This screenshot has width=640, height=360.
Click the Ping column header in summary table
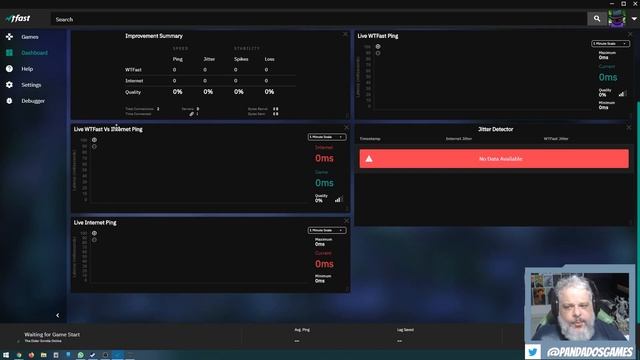[x=178, y=59]
